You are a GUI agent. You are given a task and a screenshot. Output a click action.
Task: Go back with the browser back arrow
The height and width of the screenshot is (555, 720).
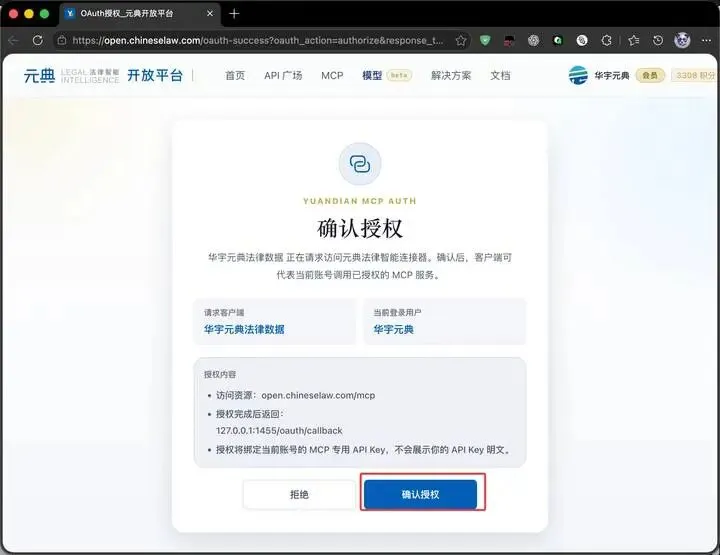point(13,40)
